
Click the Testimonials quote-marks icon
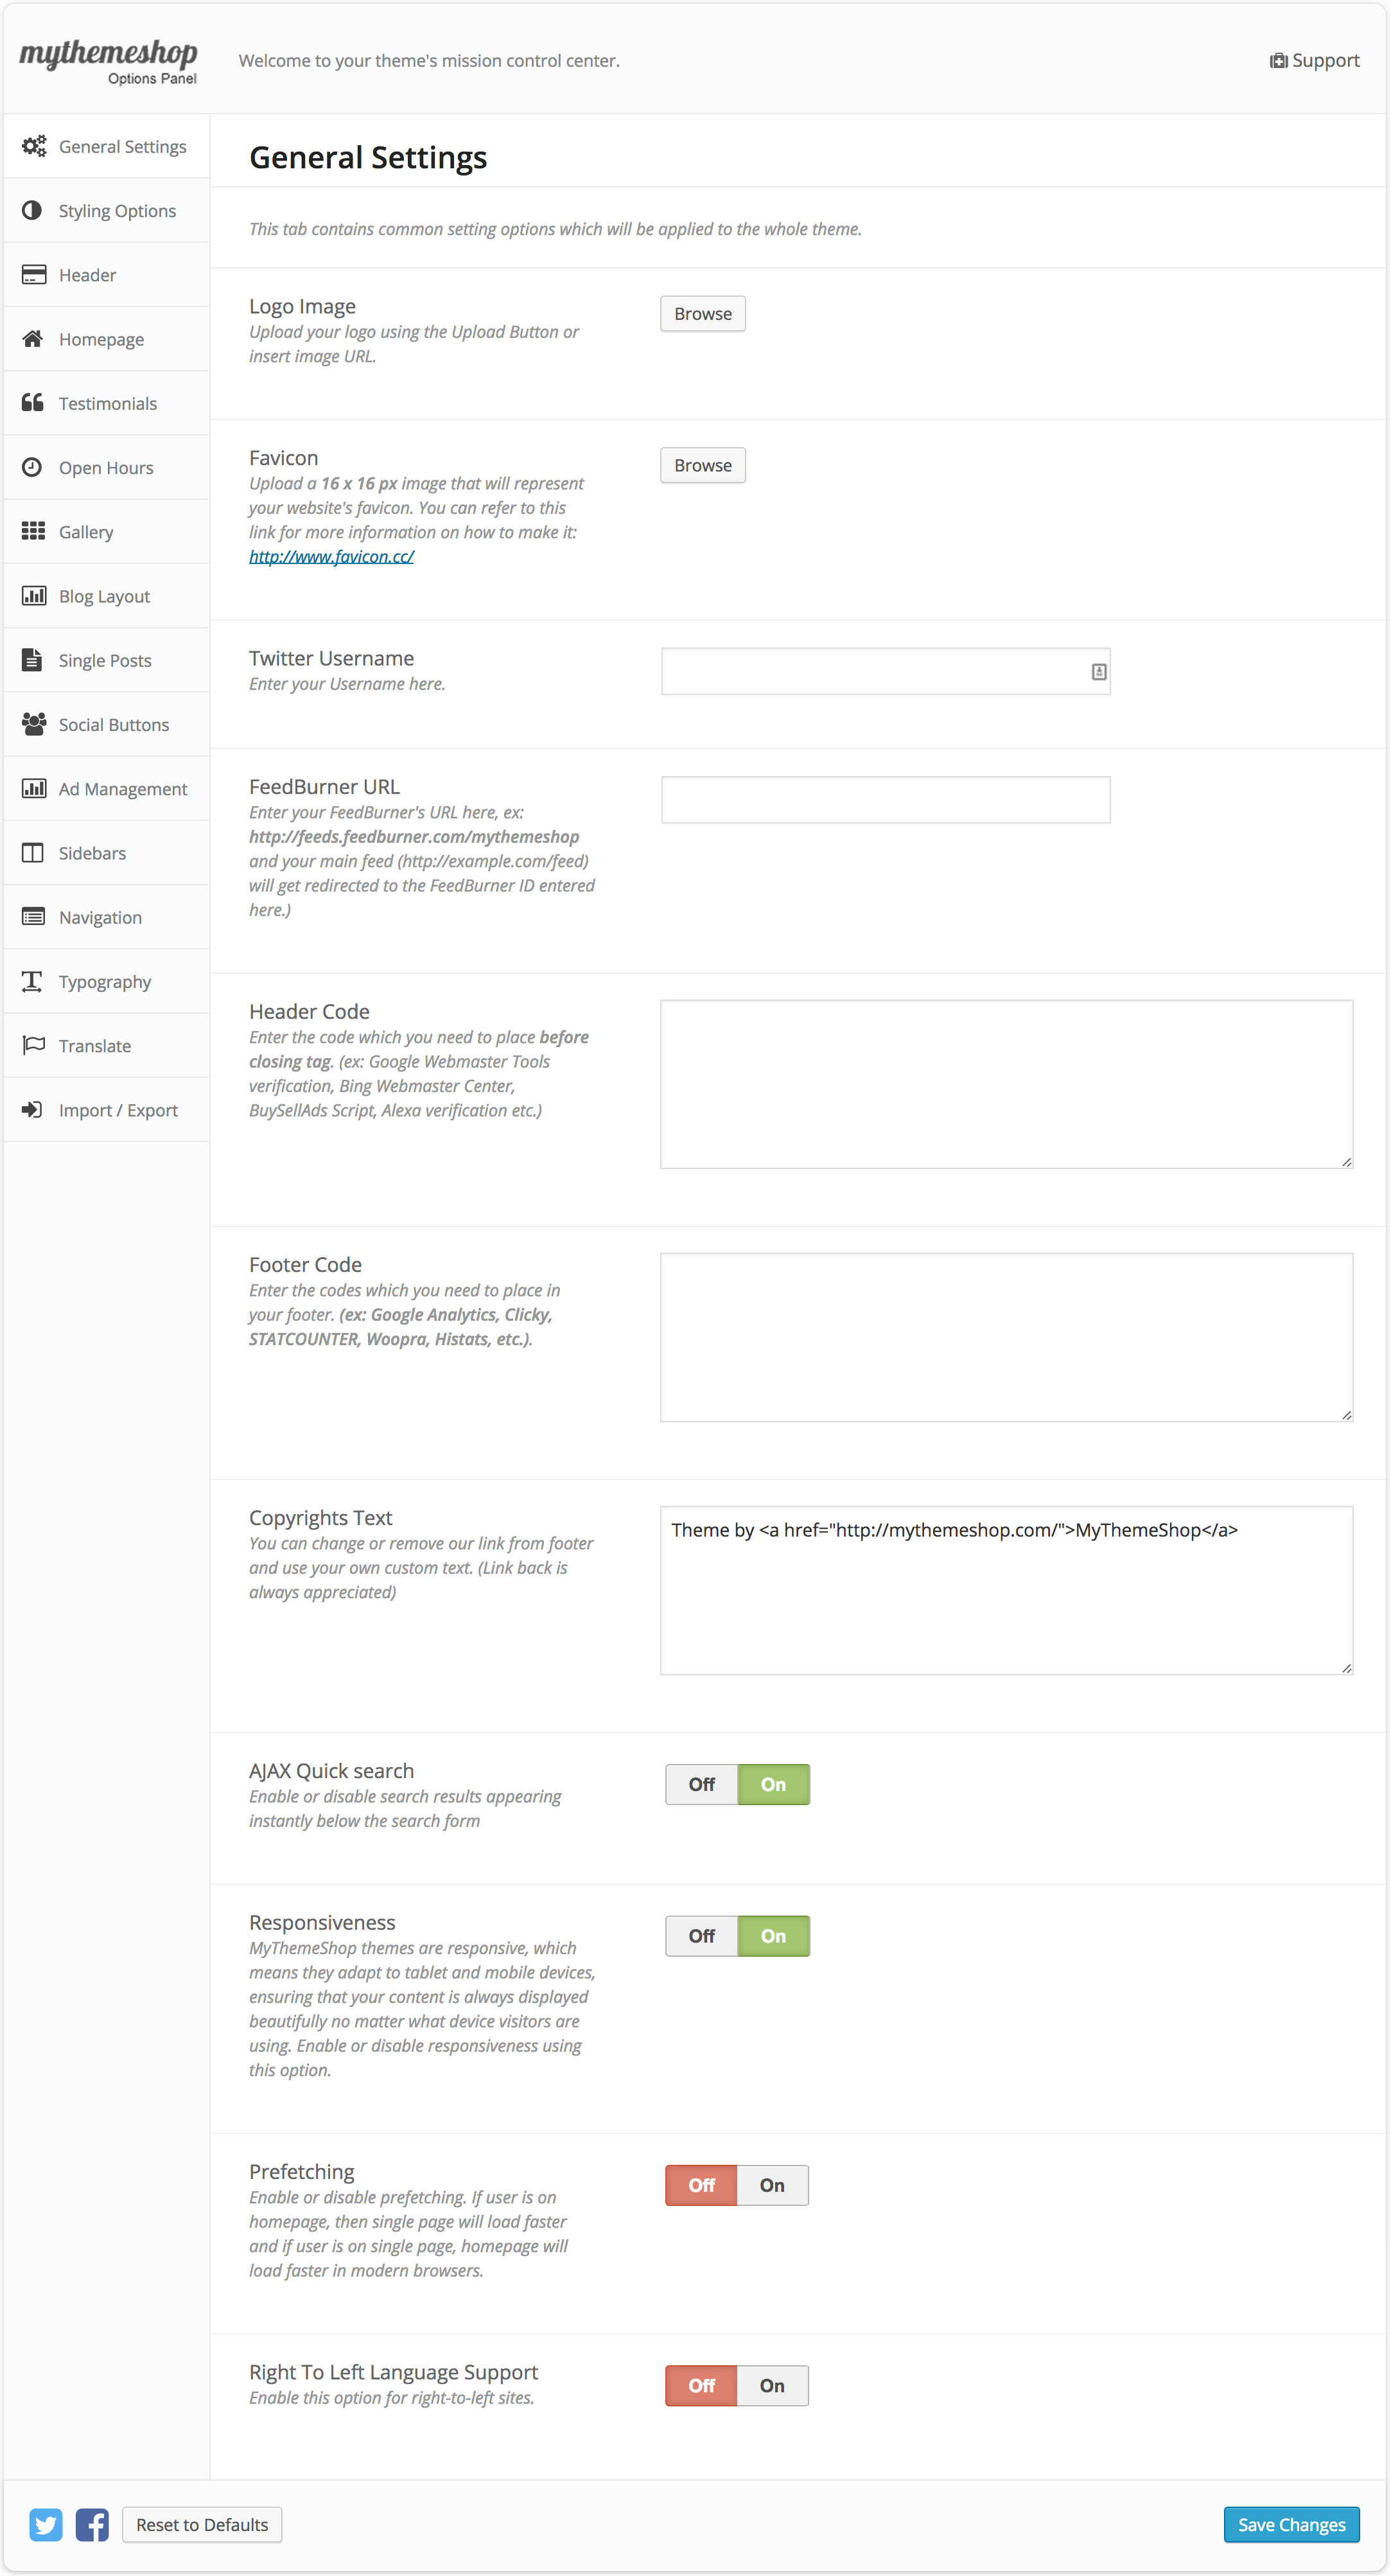32,402
